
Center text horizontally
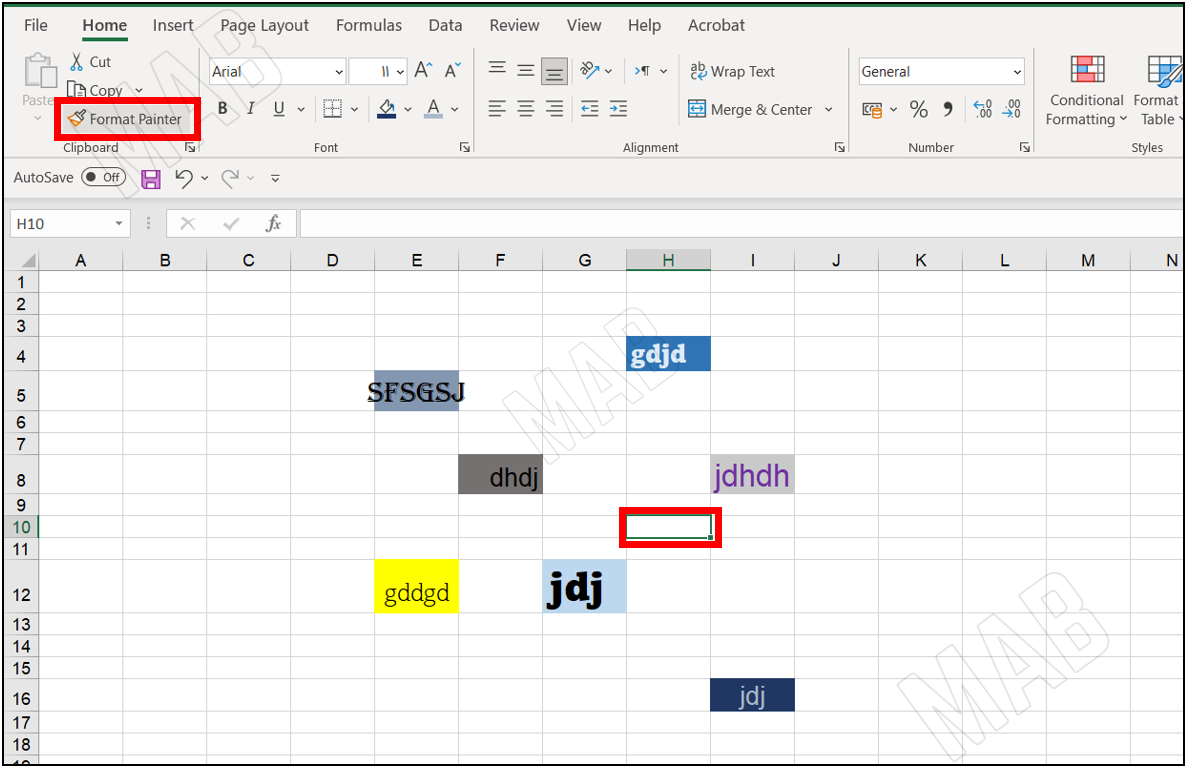click(525, 109)
